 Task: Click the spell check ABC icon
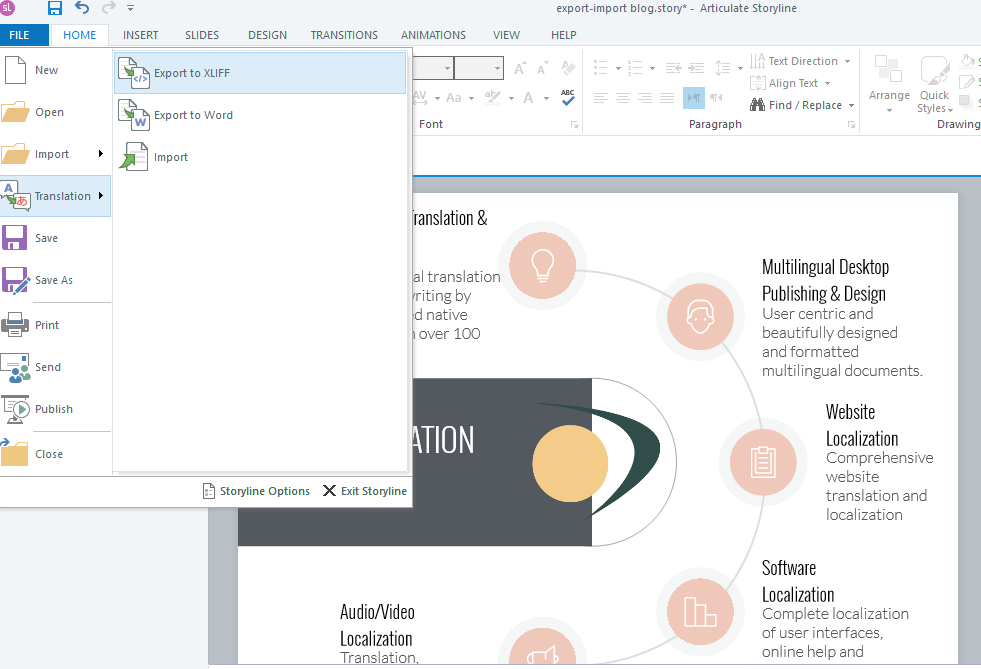click(568, 97)
